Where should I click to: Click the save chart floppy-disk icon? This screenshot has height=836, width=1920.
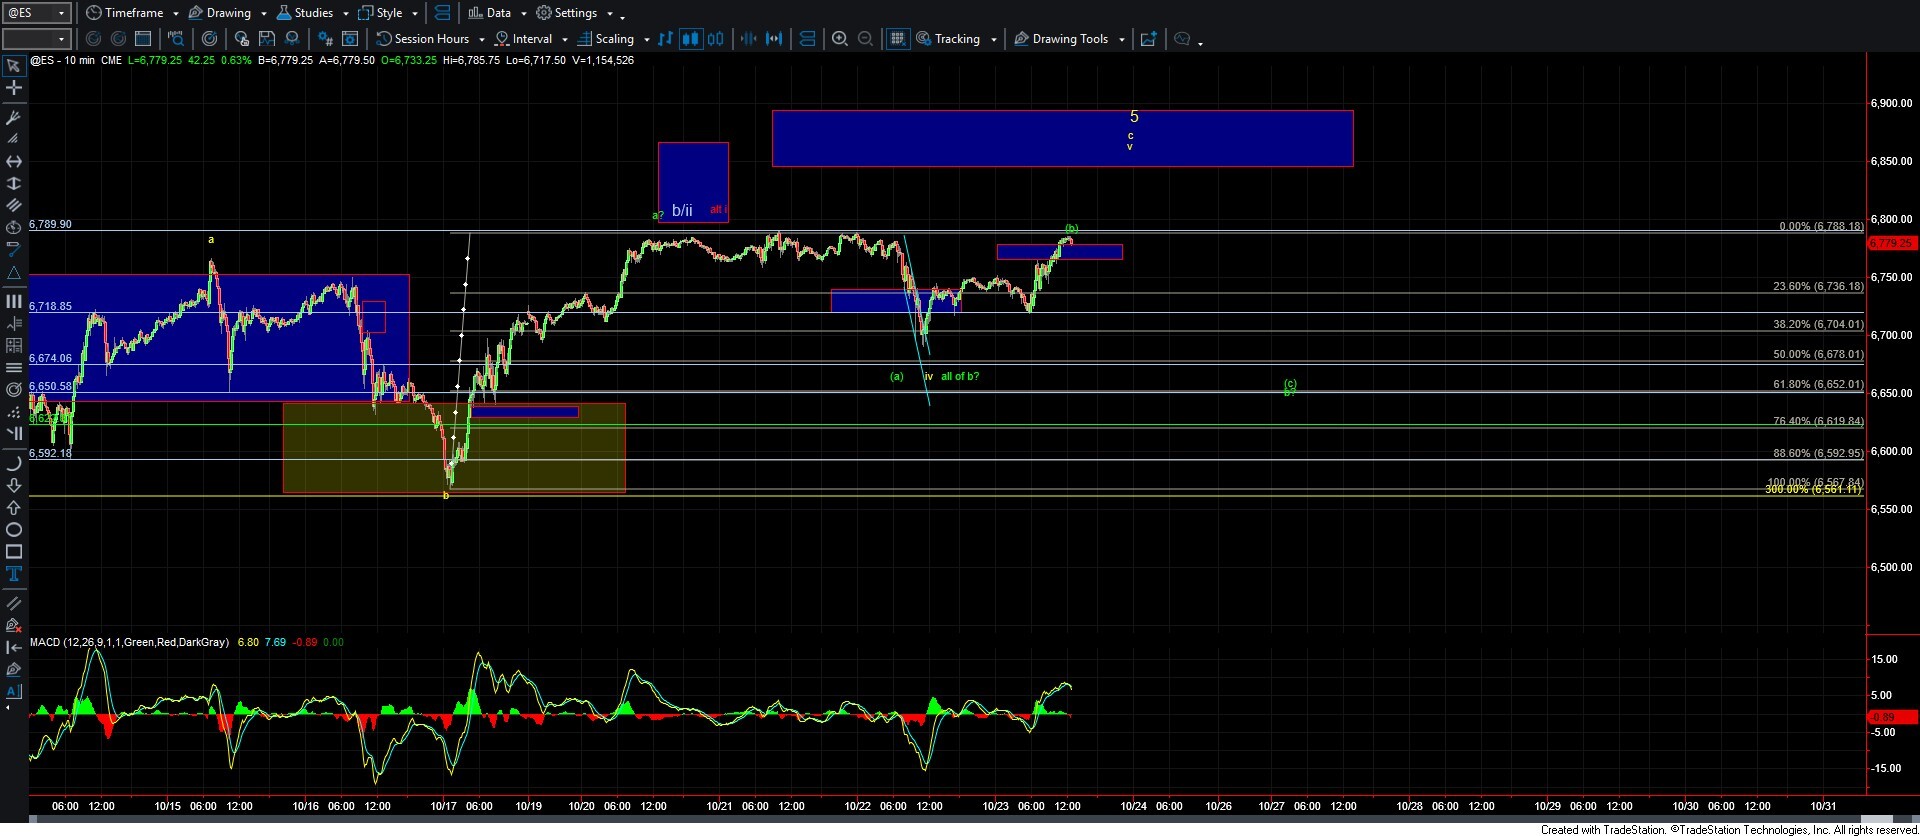pos(267,39)
